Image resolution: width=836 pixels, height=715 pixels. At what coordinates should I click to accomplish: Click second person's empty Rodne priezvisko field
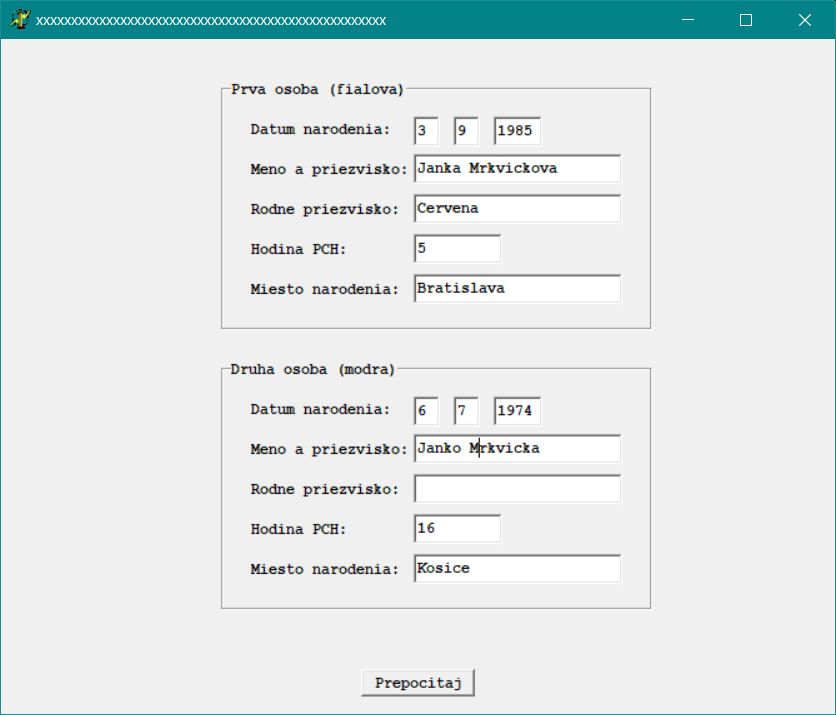click(517, 488)
